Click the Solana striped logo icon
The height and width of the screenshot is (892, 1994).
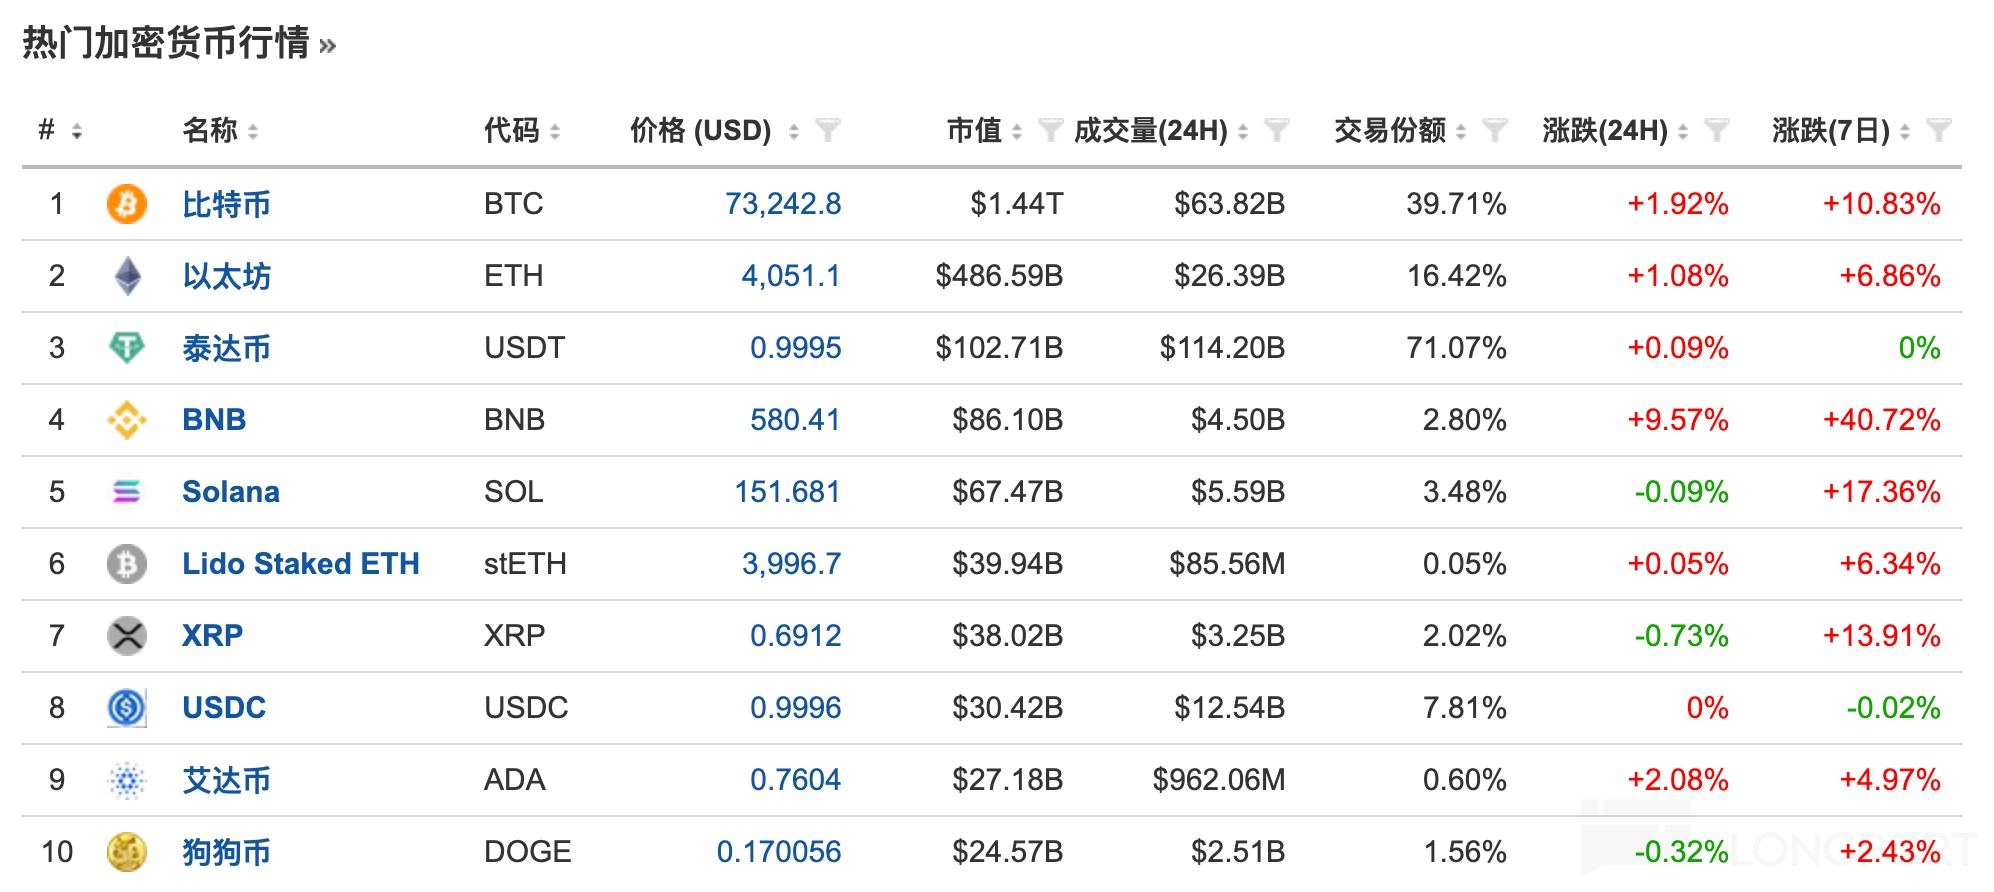tap(127, 492)
